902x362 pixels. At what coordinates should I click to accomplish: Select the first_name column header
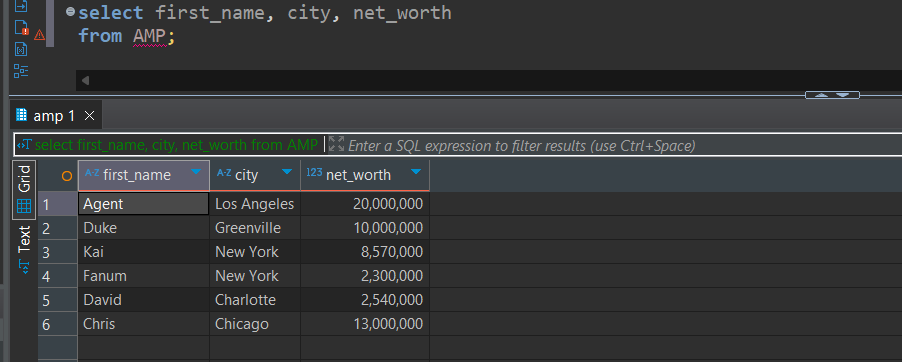[144, 176]
